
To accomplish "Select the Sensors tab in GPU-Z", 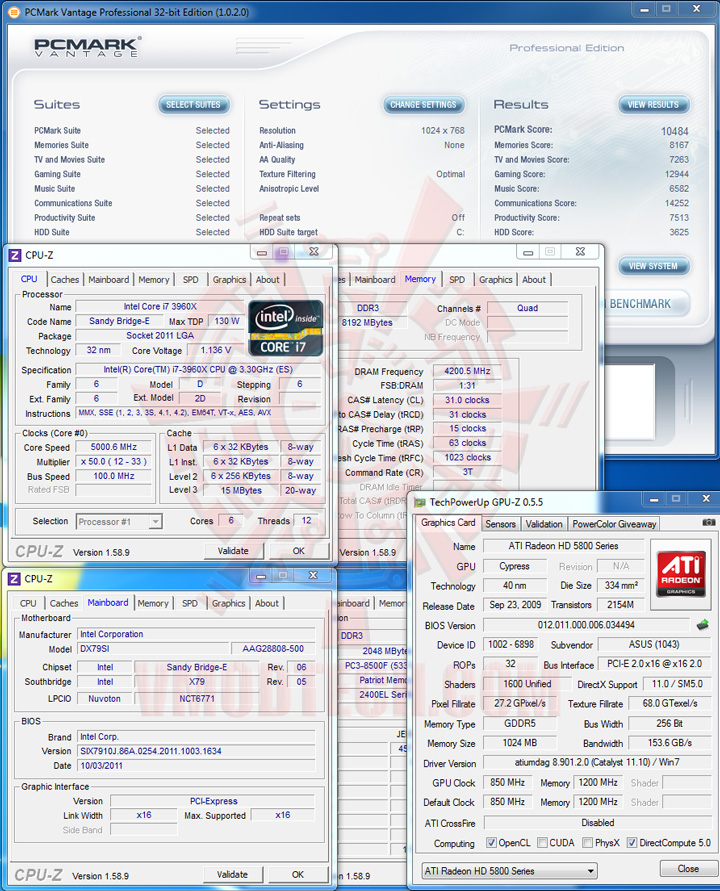I will pos(500,524).
